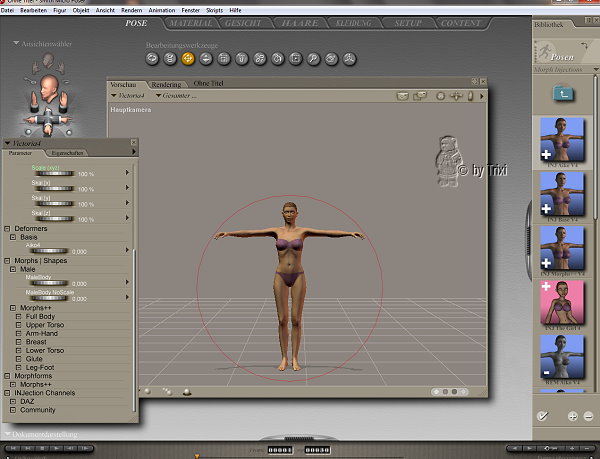The image size is (600, 459).
Task: Switch to the Rendering tab
Action: [167, 84]
